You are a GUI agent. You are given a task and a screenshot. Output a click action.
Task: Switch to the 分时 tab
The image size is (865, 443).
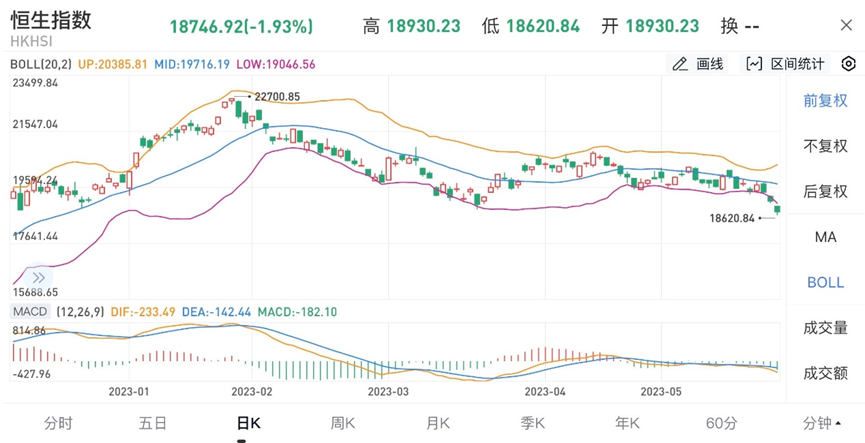pos(58,423)
